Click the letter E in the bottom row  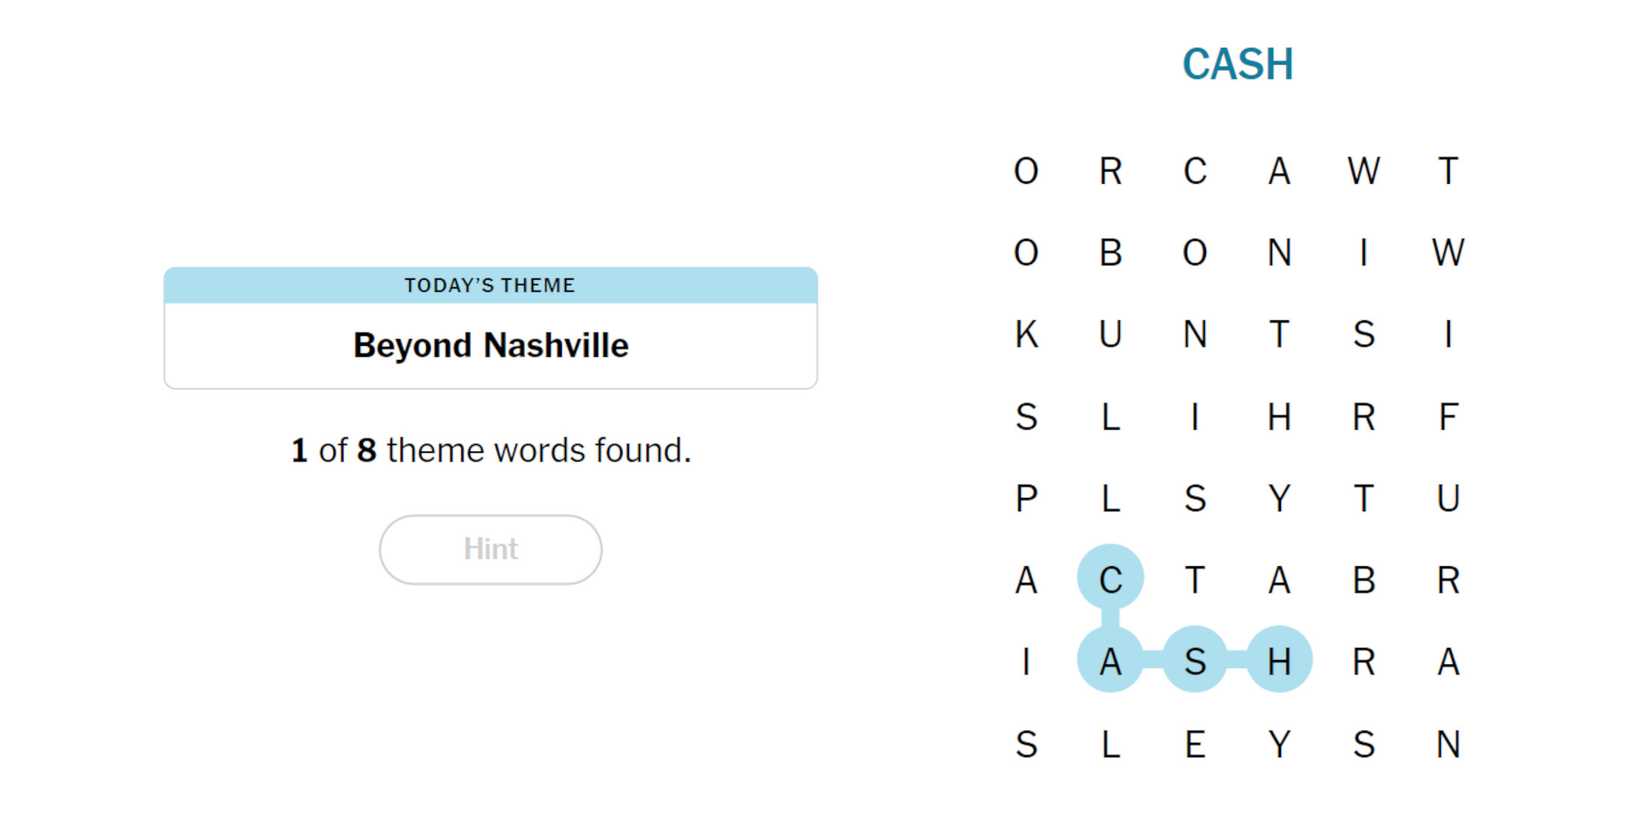(1195, 744)
